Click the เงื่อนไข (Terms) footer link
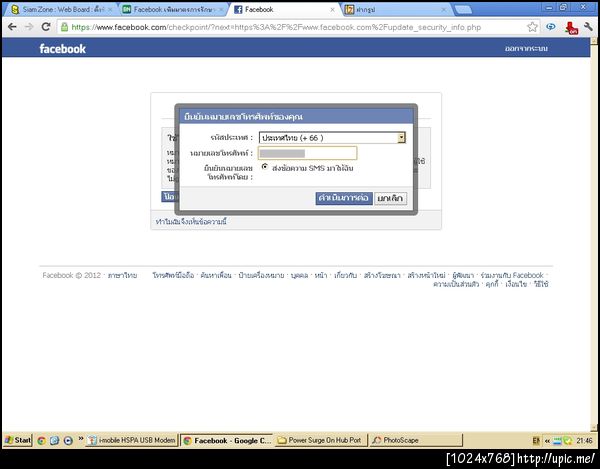Viewport: 600px width, 469px height. tap(516, 284)
